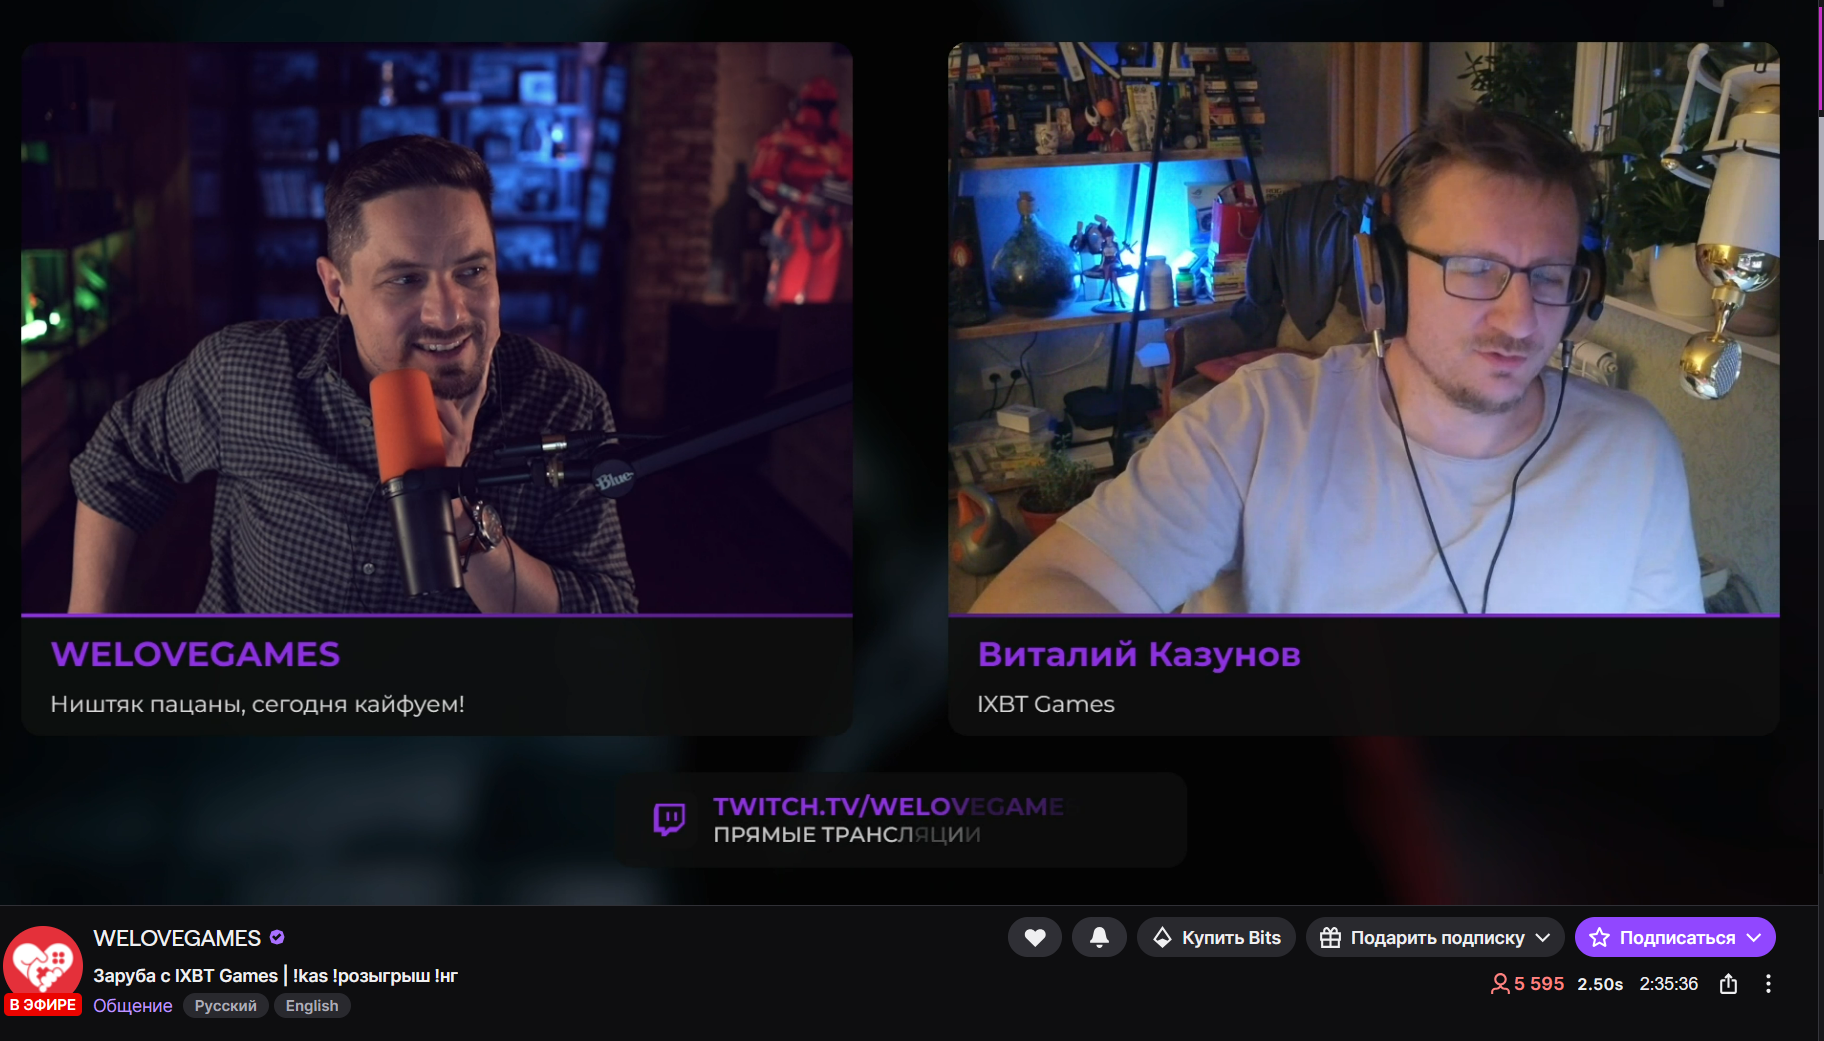Click the heart follow icon button
1824x1041 pixels.
click(1035, 937)
